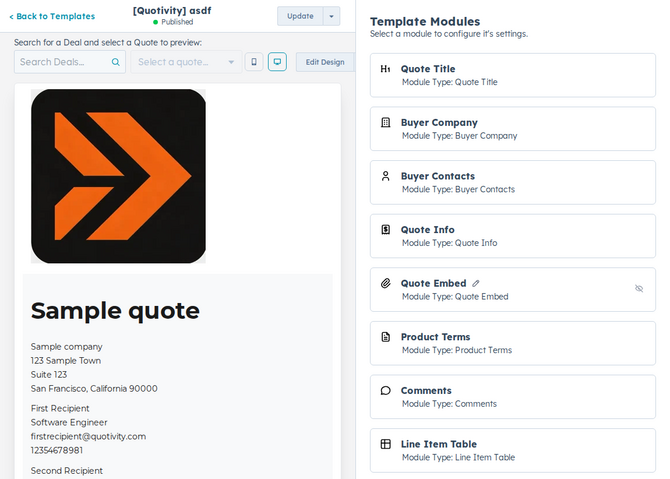Click the Template Modules heading

click(x=425, y=21)
